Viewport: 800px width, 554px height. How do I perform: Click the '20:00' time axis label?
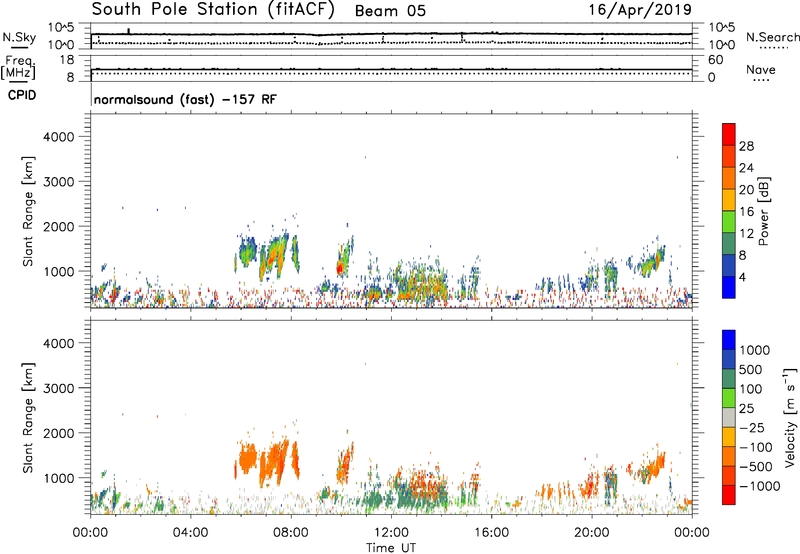point(591,533)
